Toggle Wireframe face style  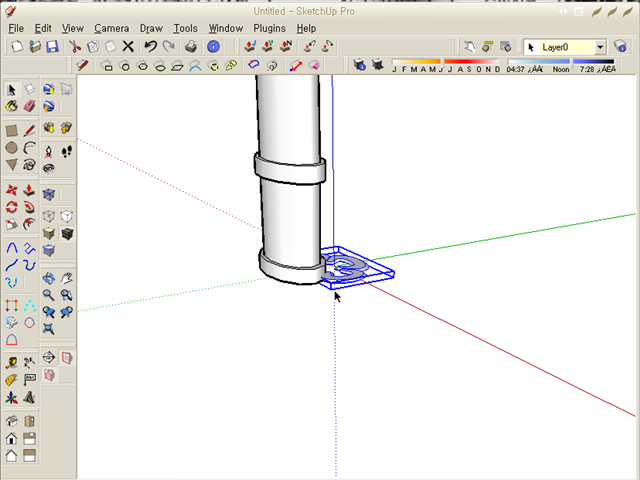[49, 216]
